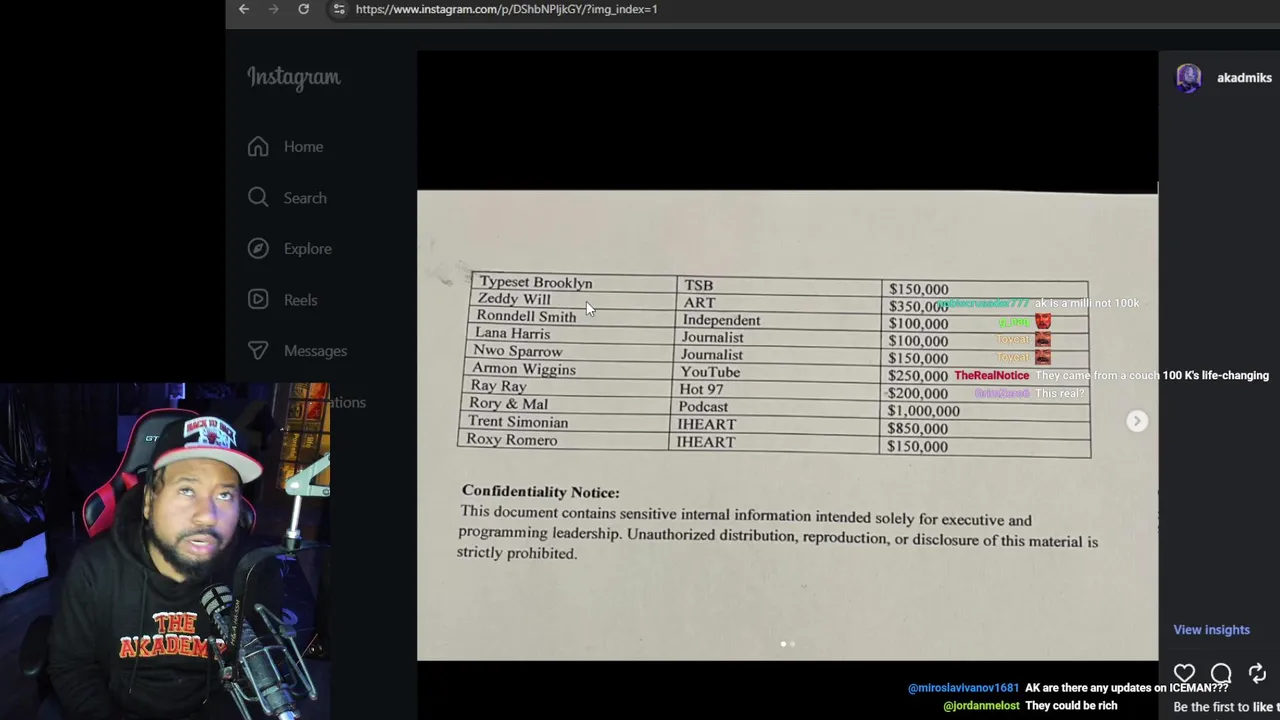Click 'Zeddy Will' table cell

pos(513,299)
